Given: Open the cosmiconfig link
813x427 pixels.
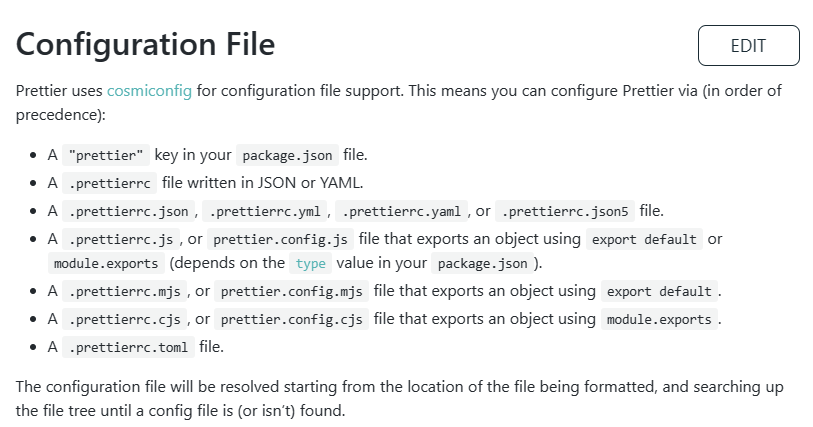Looking at the screenshot, I should pos(149,91).
